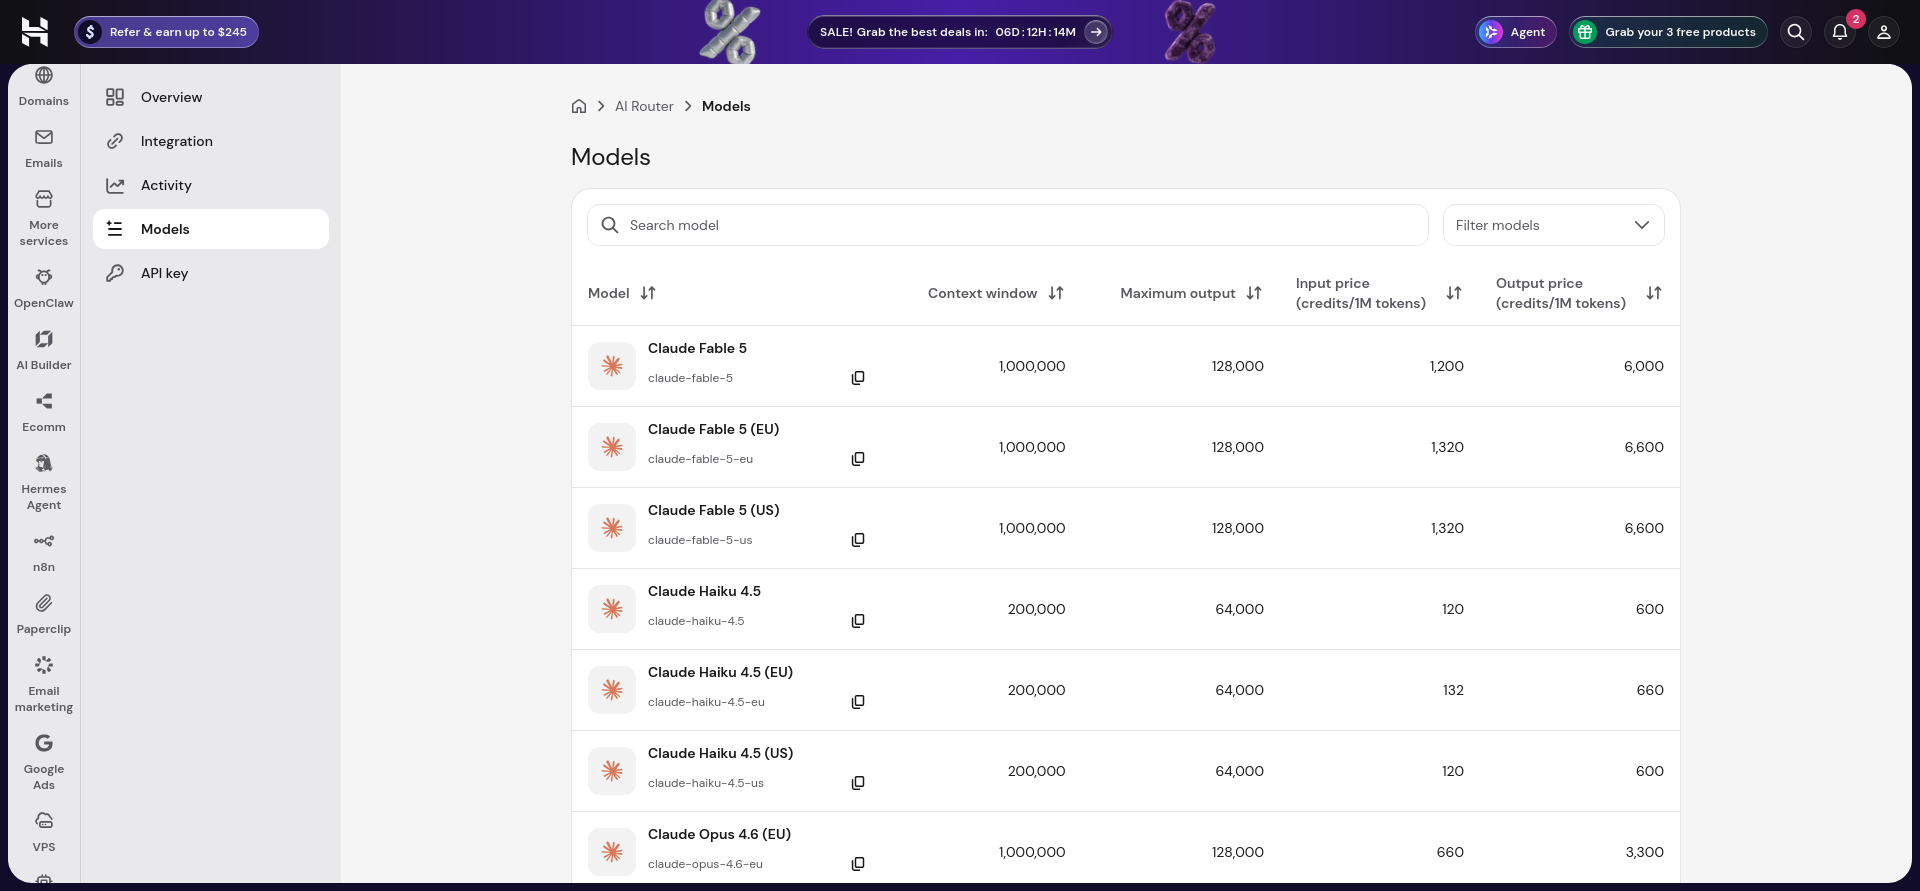Open Ecomm sidebar section
Image resolution: width=1920 pixels, height=891 pixels.
[44, 413]
